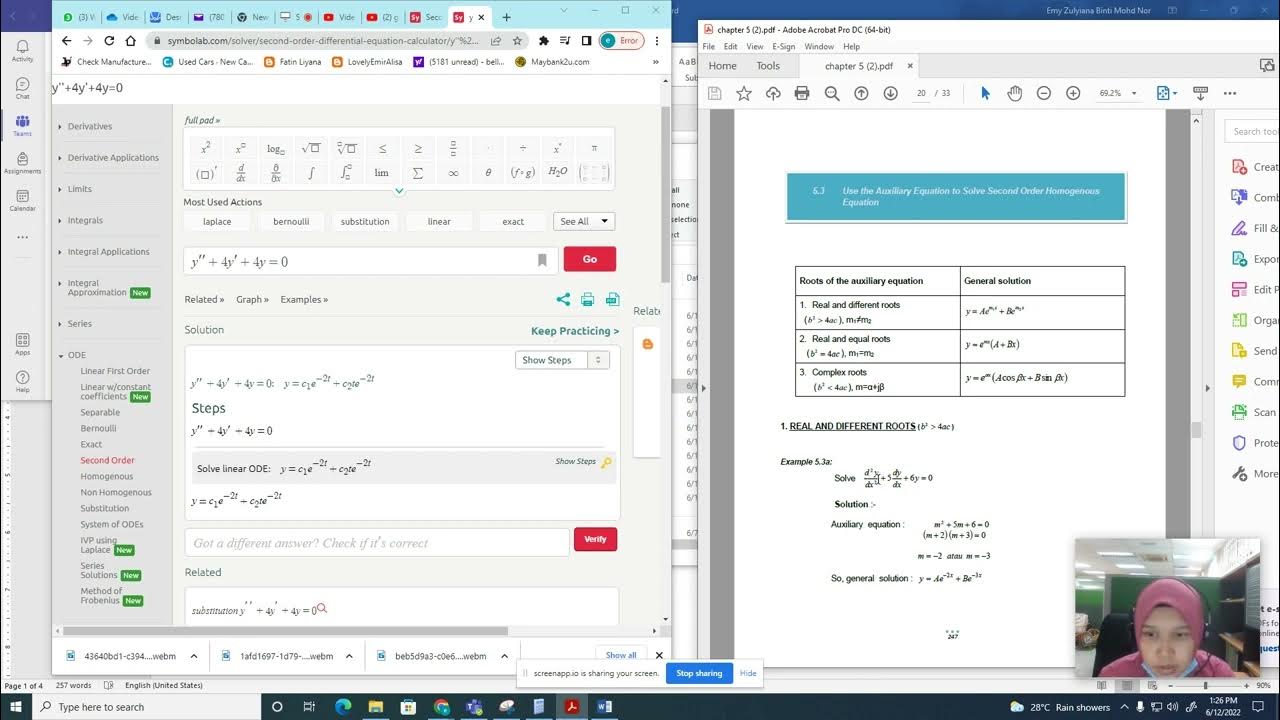1280x720 pixels.
Task: Click the browser home button
Action: (x=130, y=41)
